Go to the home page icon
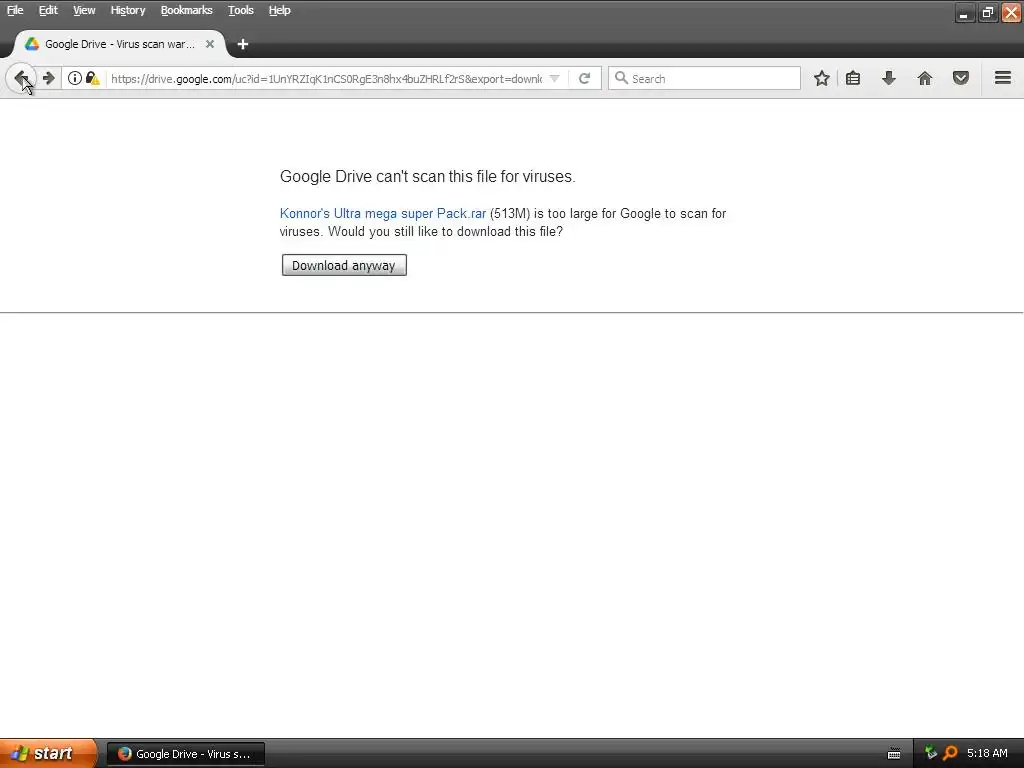This screenshot has height=768, width=1024. point(925,78)
